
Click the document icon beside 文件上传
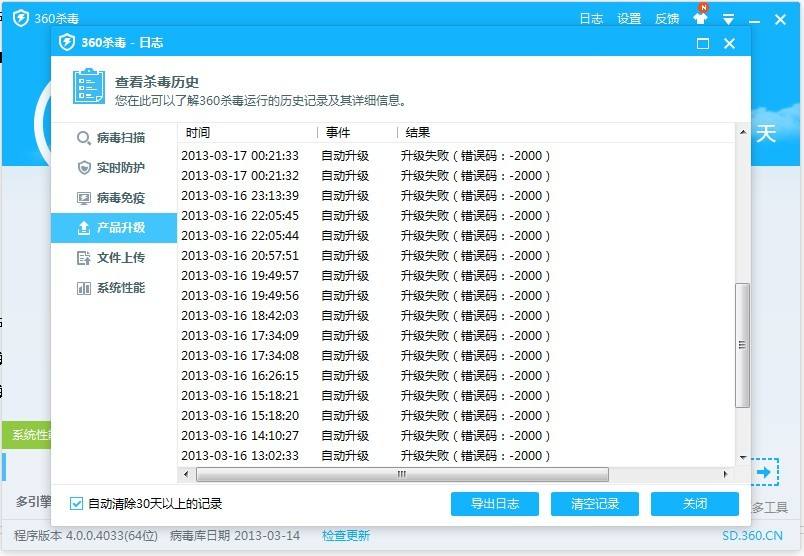84,258
